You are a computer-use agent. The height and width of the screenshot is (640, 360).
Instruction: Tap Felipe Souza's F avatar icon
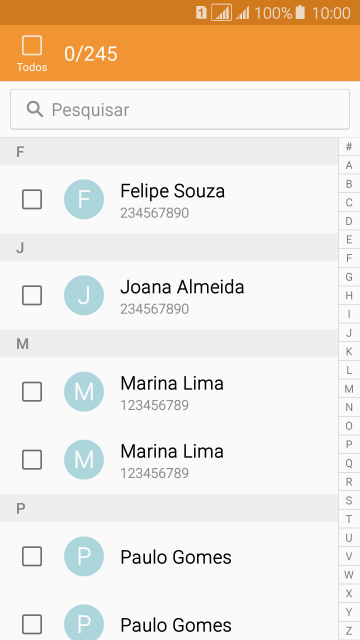coord(84,199)
